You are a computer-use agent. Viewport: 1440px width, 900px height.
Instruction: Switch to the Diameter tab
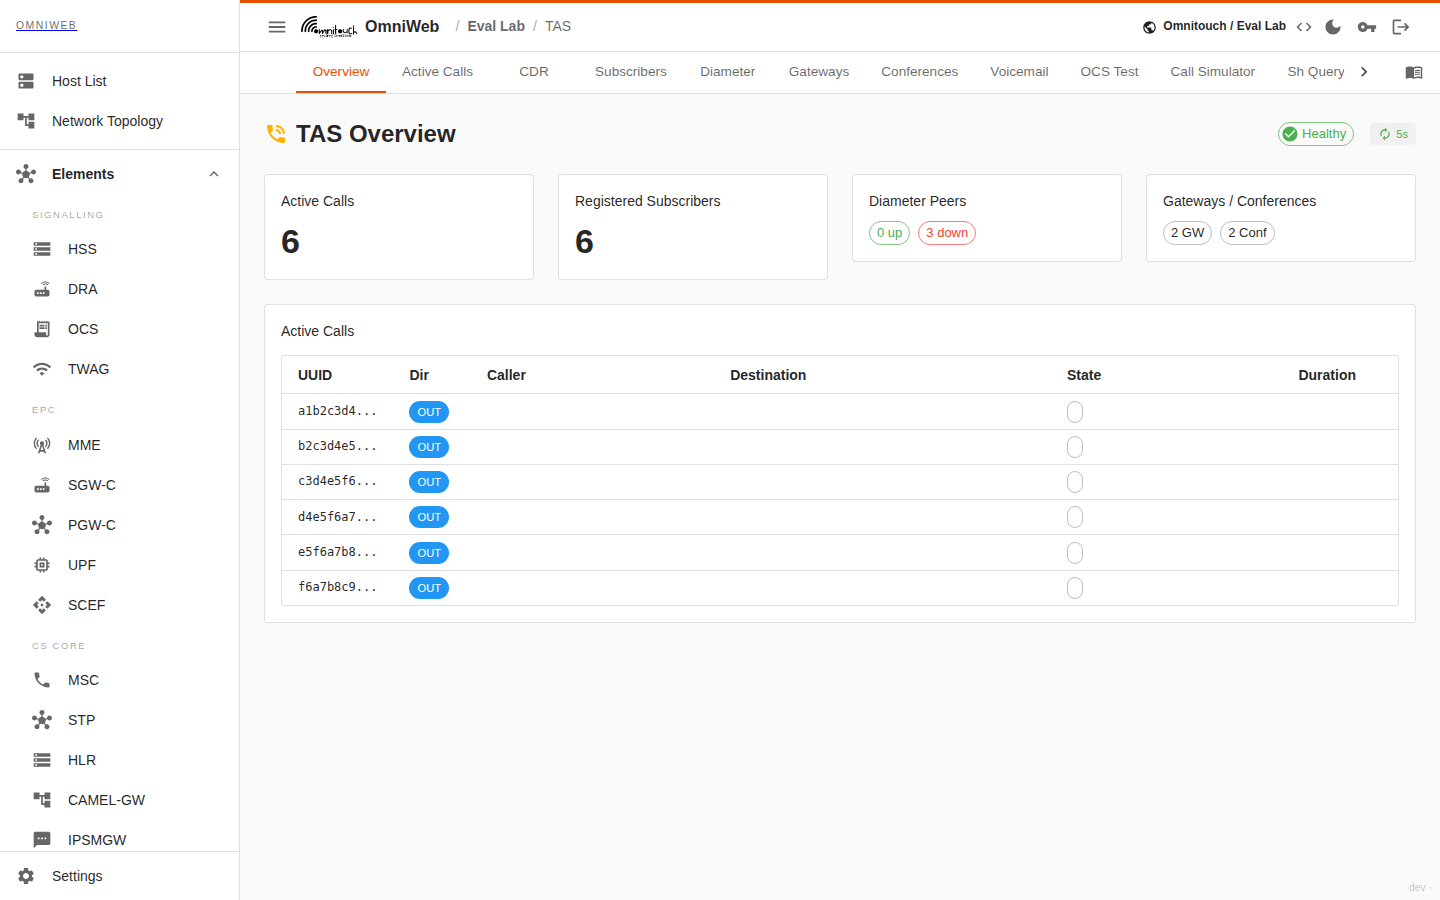coord(728,72)
